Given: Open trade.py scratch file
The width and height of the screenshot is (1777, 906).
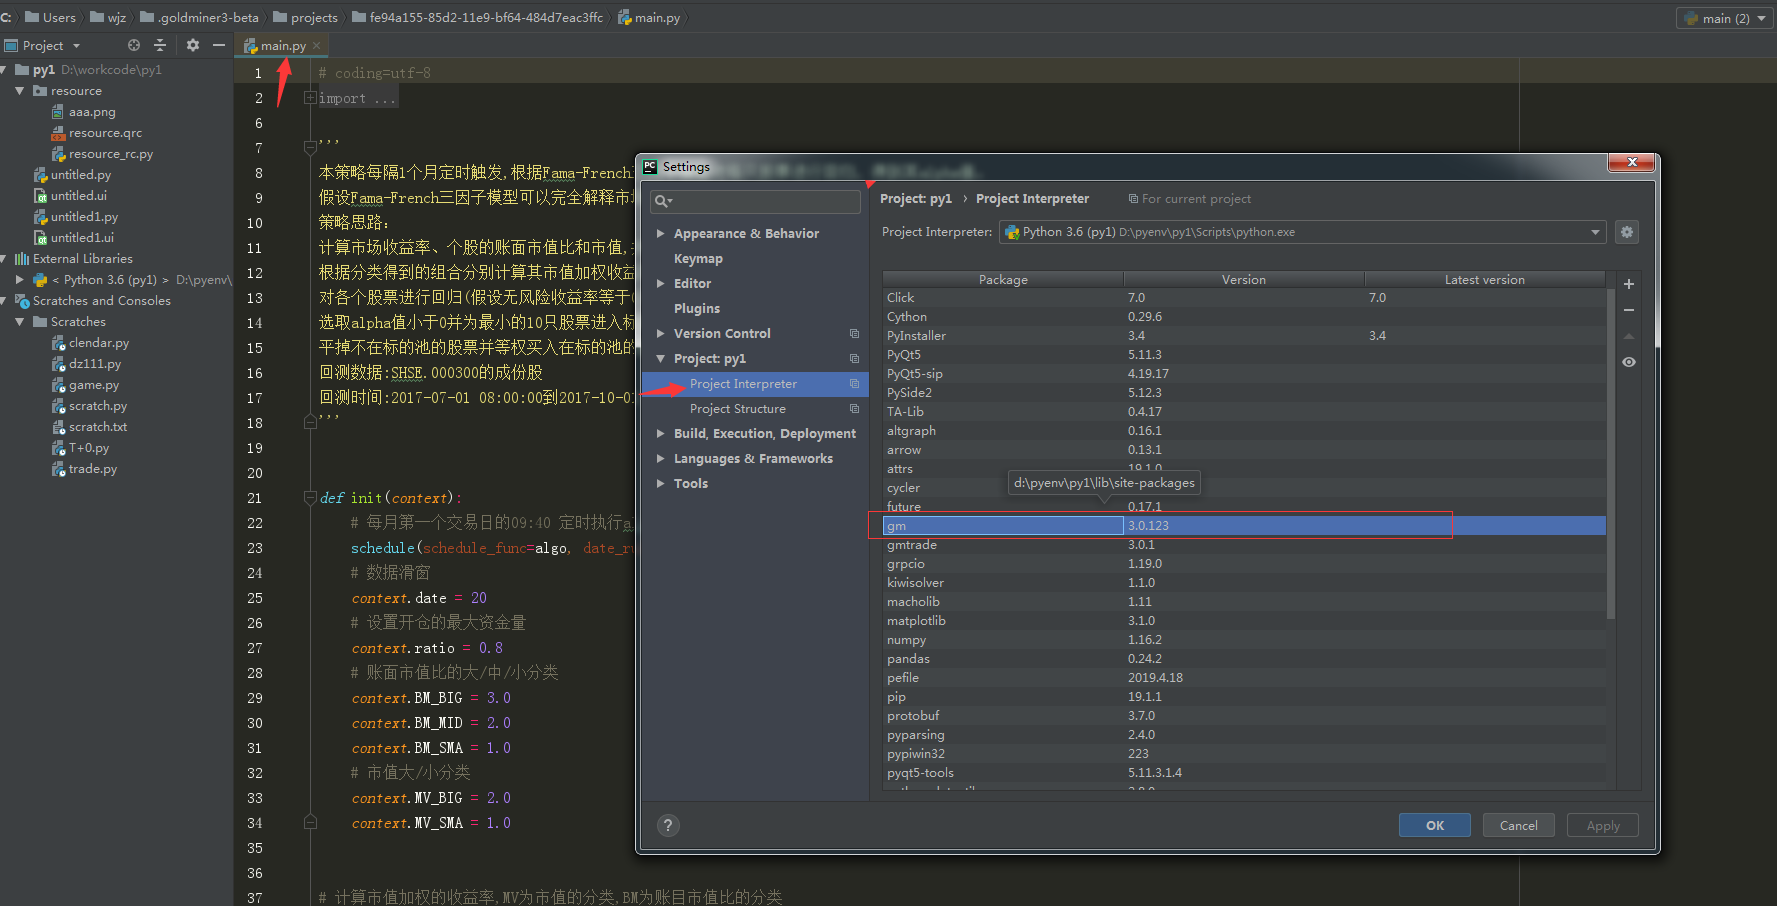Looking at the screenshot, I should 92,469.
